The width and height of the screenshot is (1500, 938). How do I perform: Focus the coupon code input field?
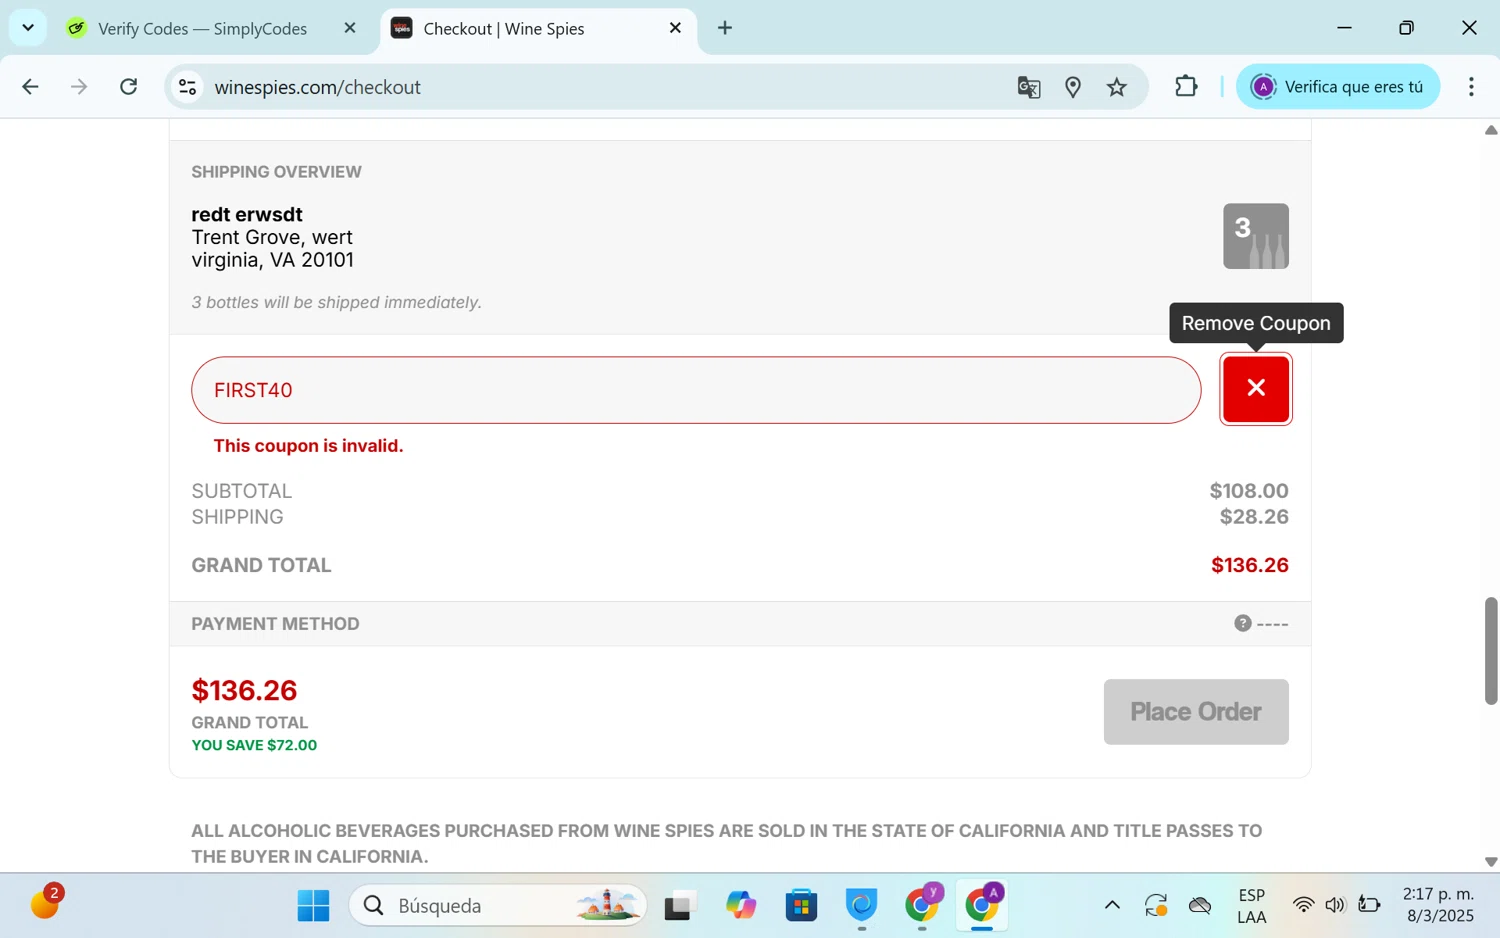(696, 390)
